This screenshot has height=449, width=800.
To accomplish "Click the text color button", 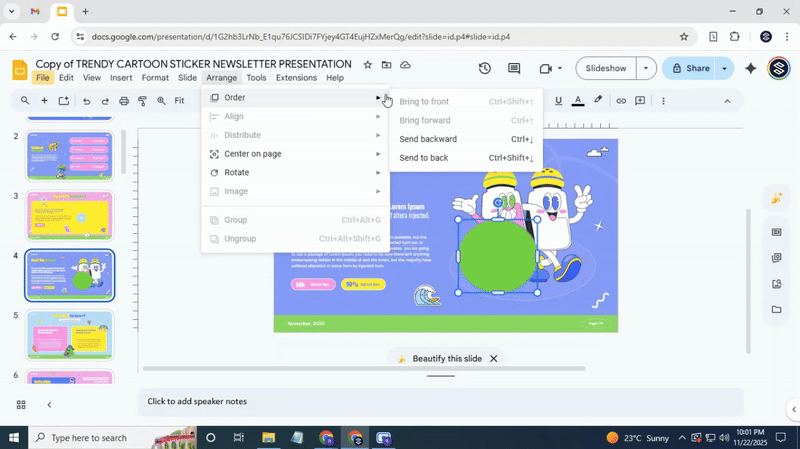I will (578, 101).
